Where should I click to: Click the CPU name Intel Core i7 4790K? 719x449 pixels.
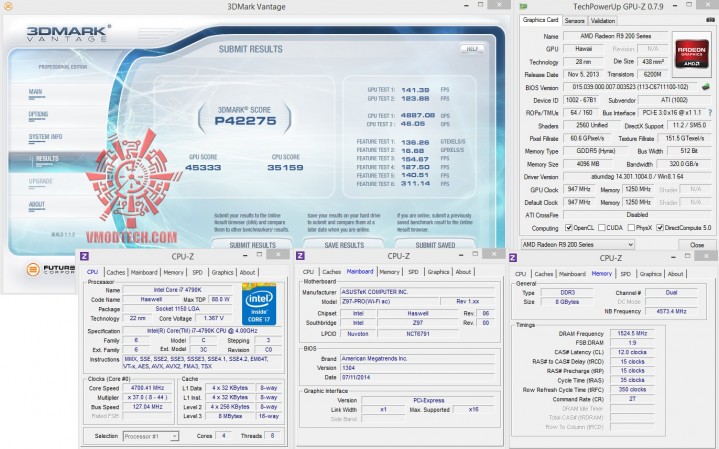[x=177, y=289]
